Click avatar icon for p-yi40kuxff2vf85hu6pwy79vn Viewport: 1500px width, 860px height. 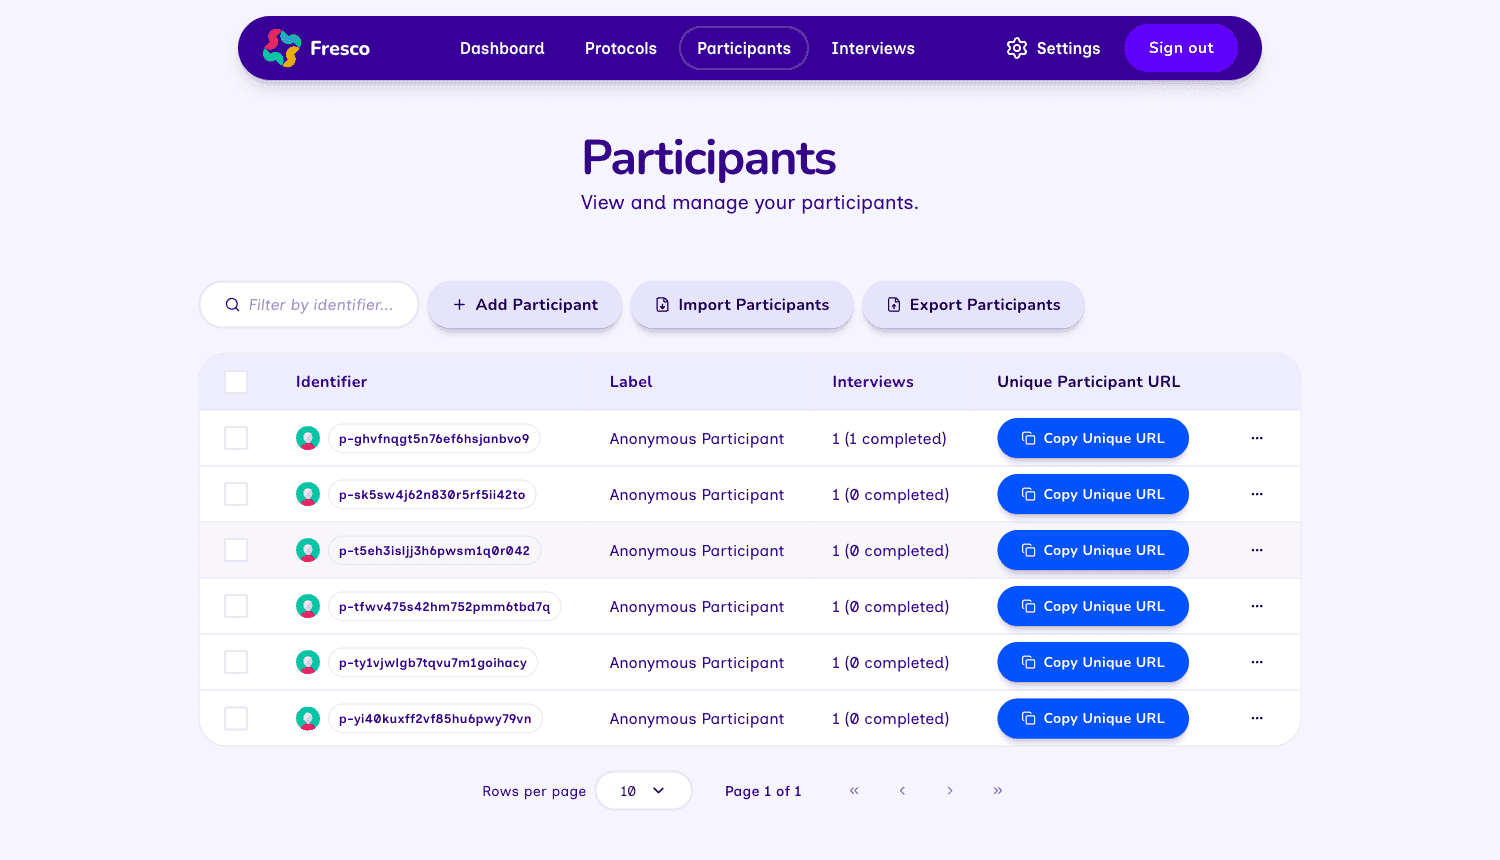coord(308,718)
